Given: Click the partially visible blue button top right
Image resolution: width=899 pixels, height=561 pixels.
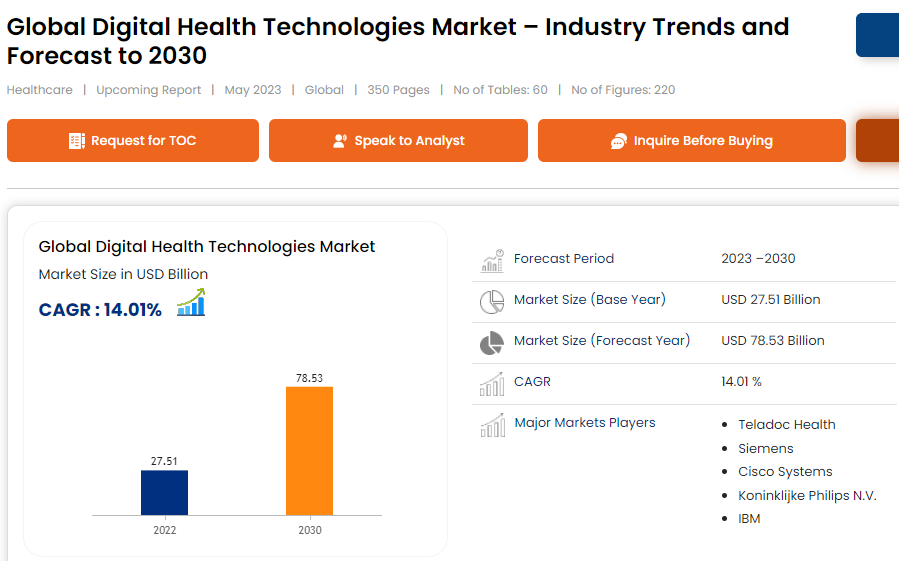Looking at the screenshot, I should 877,35.
